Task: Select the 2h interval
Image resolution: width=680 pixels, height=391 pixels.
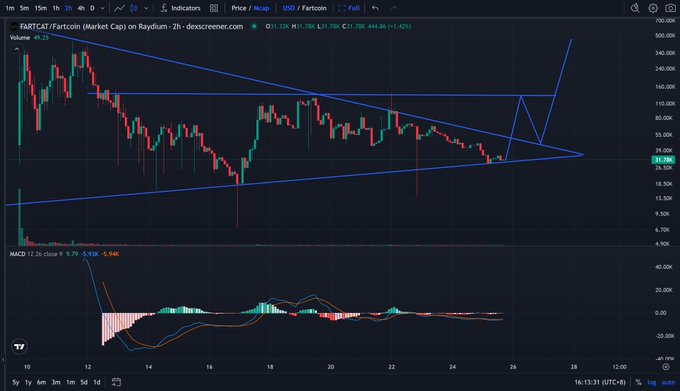Action: (69, 8)
